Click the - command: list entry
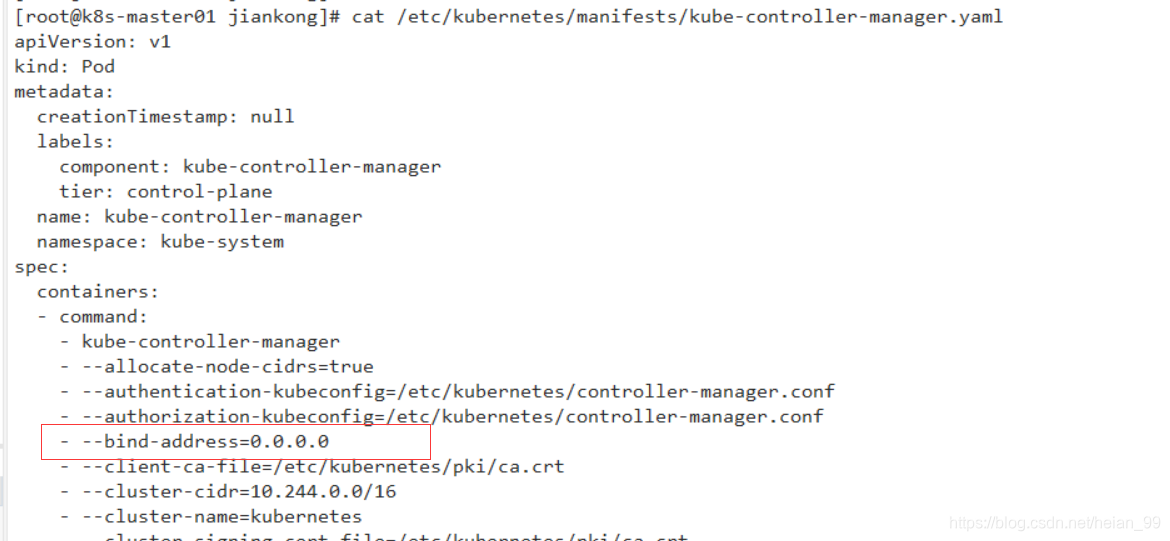 [x=93, y=316]
